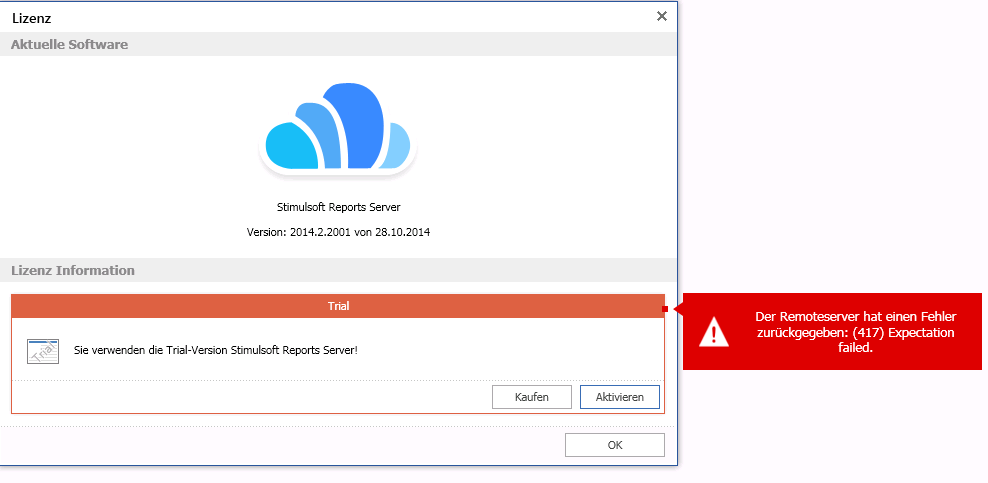Click the 'Aktuelle Software' section header
The height and width of the screenshot is (483, 988).
point(337,45)
